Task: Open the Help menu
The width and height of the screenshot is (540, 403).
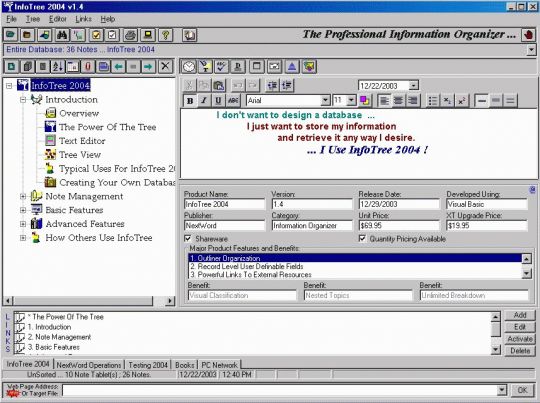Action: [108, 19]
